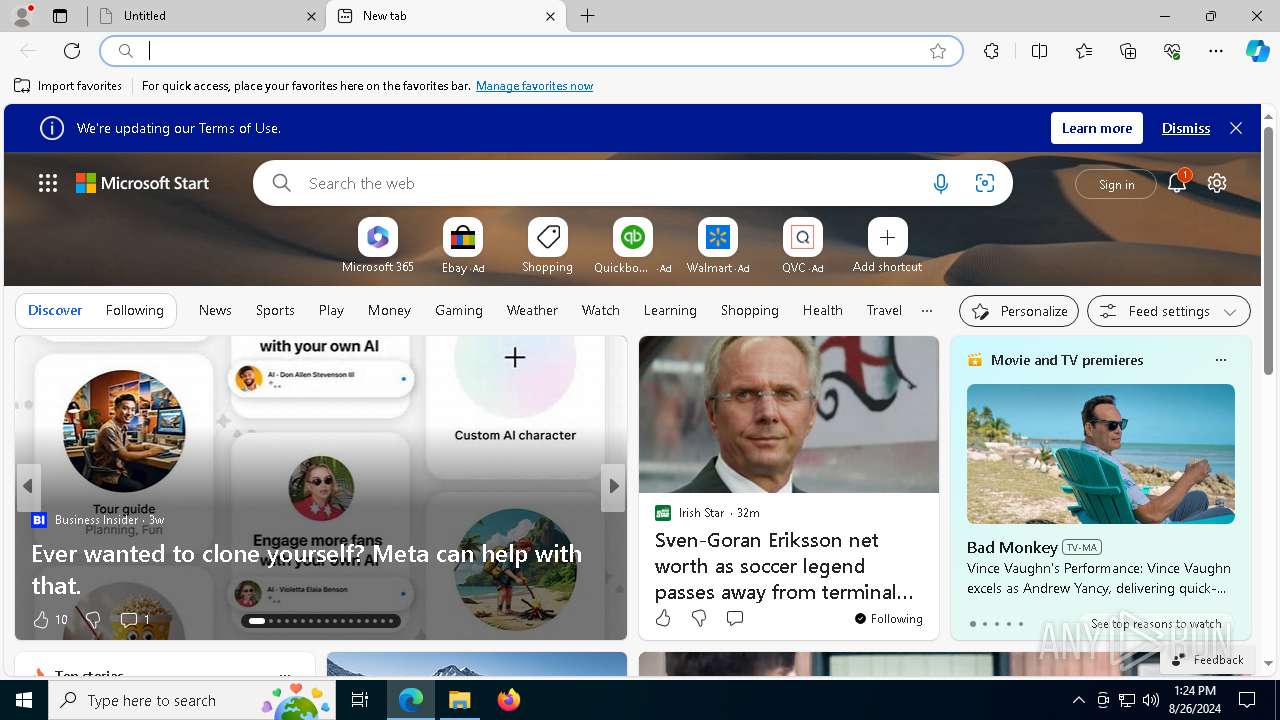Click See top reasons to watch
The image size is (1280, 720).
1156,623
